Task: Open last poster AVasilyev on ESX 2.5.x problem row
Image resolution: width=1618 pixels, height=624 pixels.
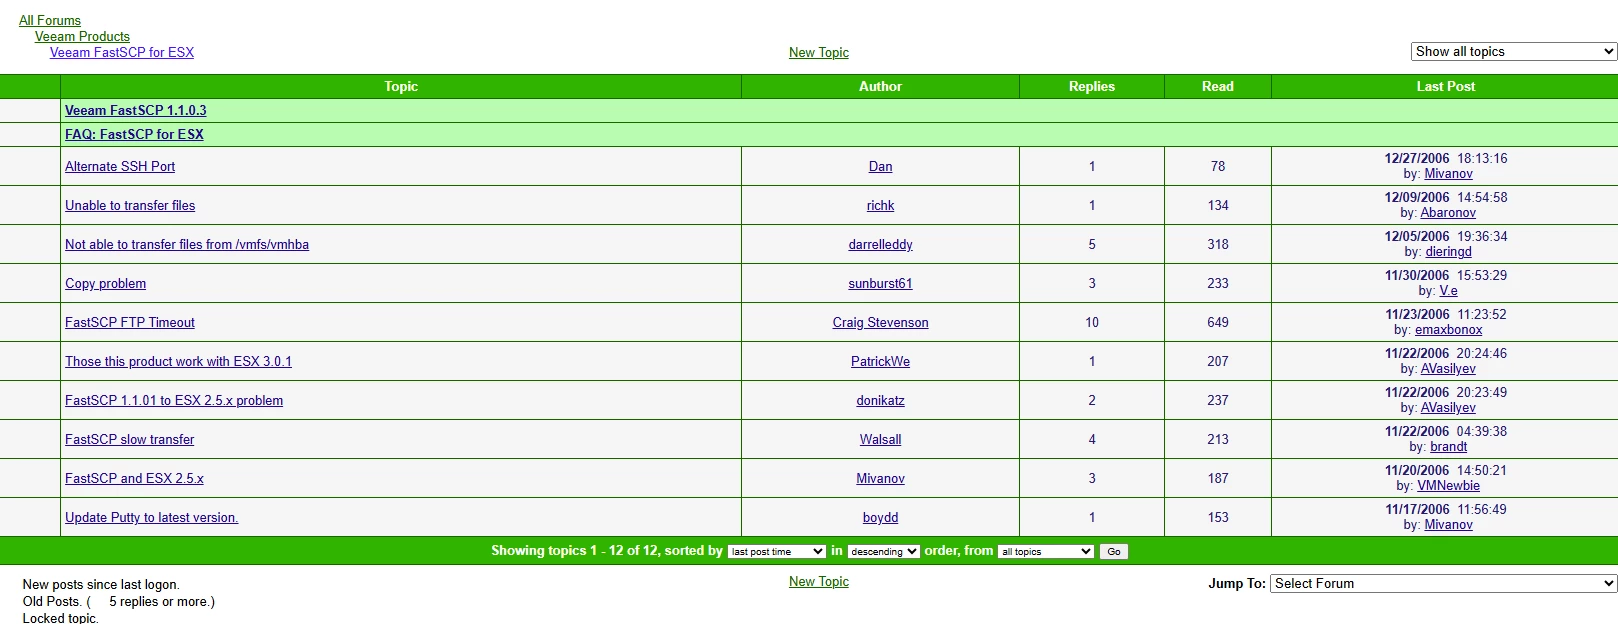Action: pyautogui.click(x=1448, y=408)
